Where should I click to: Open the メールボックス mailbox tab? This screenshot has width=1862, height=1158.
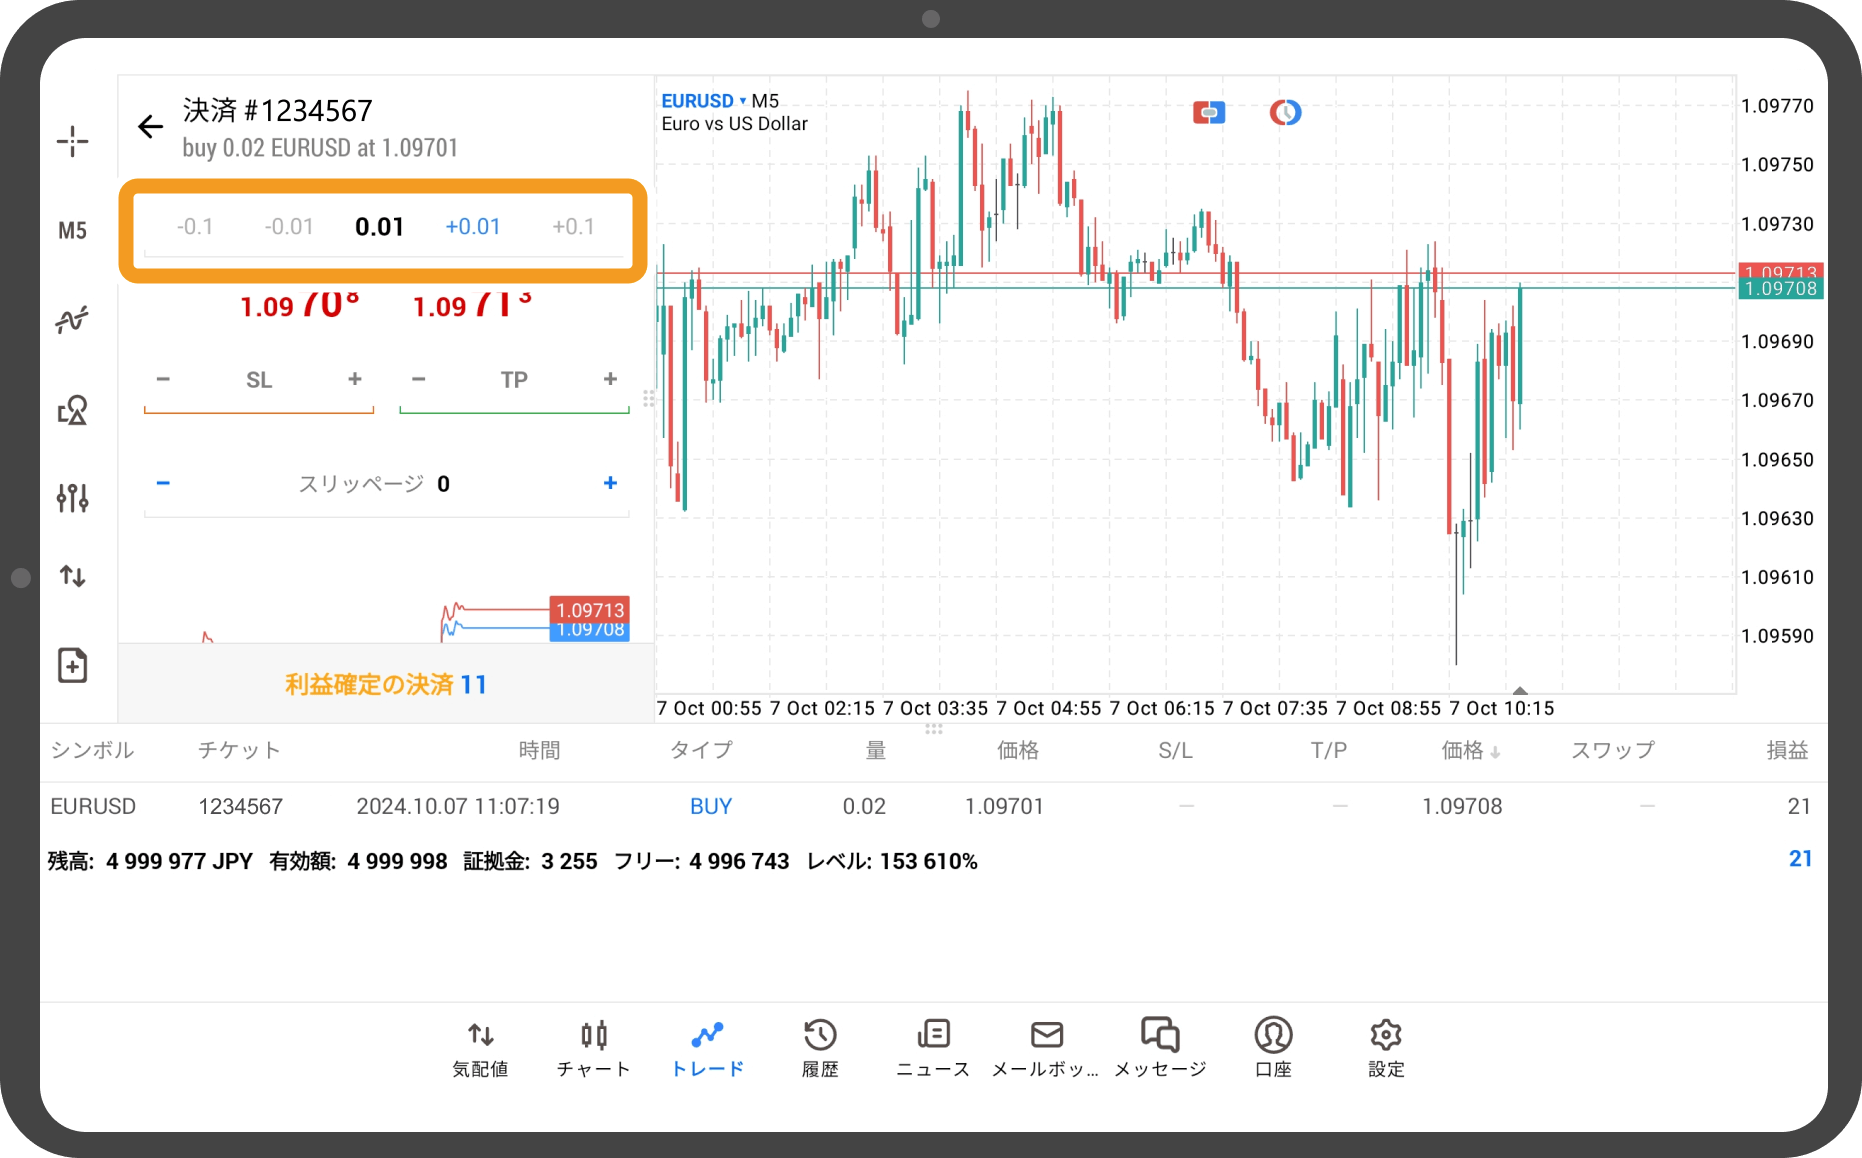pyautogui.click(x=1046, y=1048)
